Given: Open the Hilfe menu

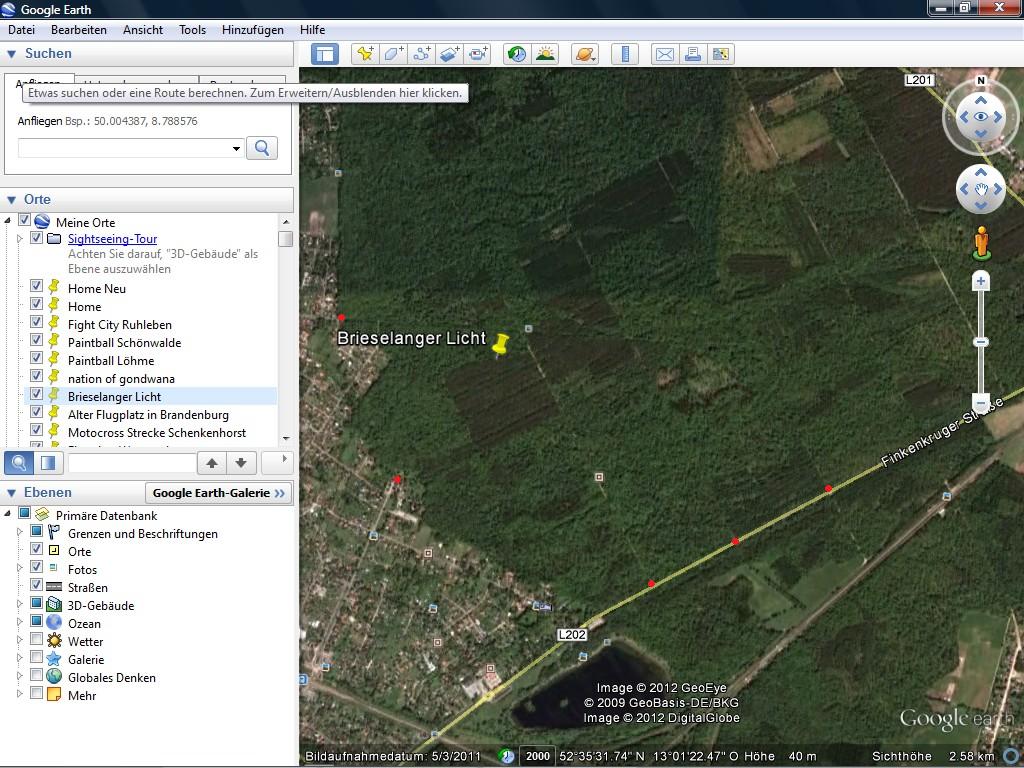Looking at the screenshot, I should pyautogui.click(x=313, y=30).
